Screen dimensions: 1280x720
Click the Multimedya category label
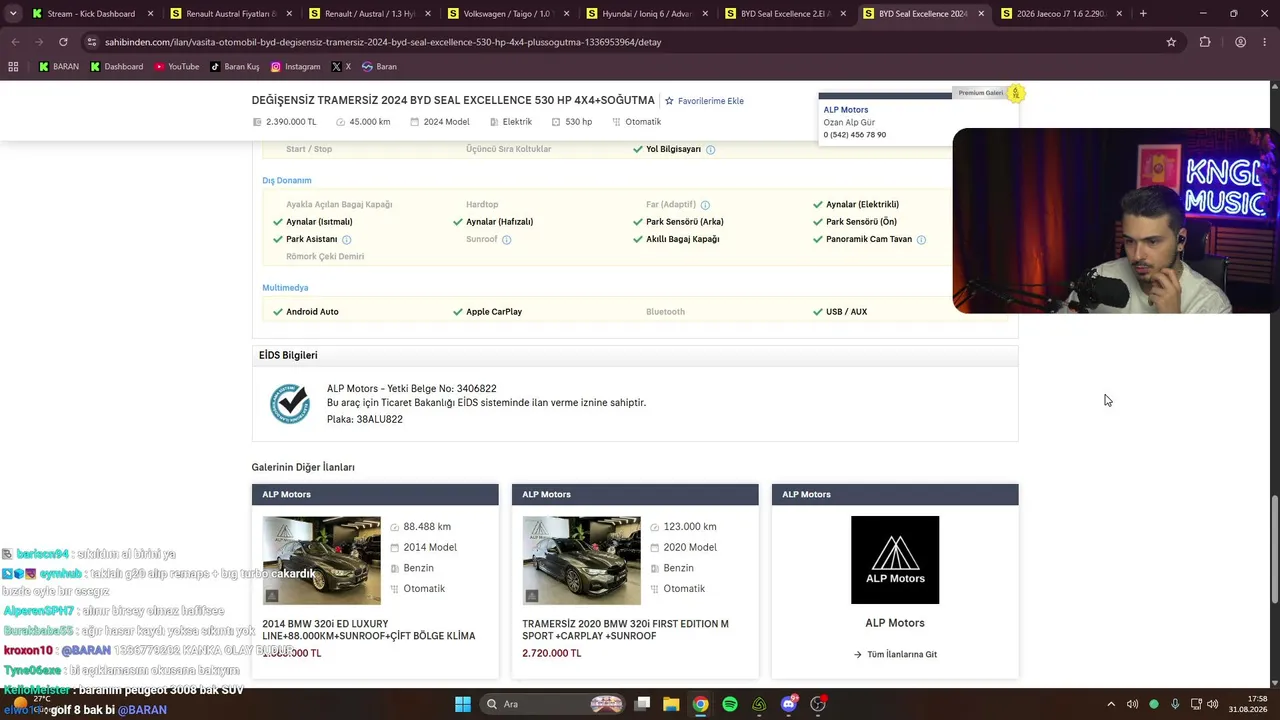[x=285, y=288]
